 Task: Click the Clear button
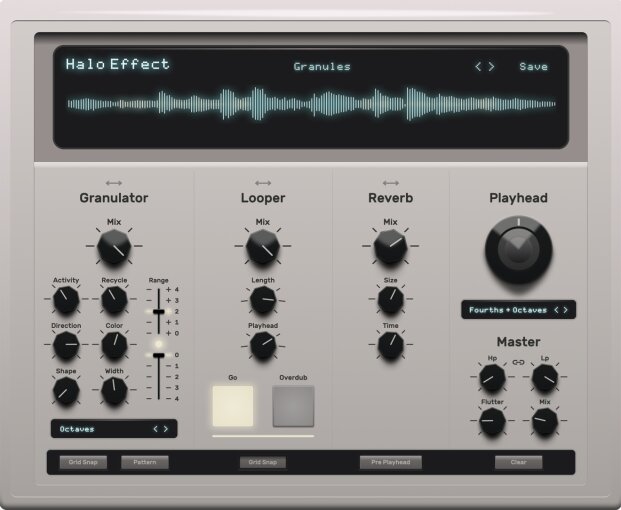(x=518, y=462)
